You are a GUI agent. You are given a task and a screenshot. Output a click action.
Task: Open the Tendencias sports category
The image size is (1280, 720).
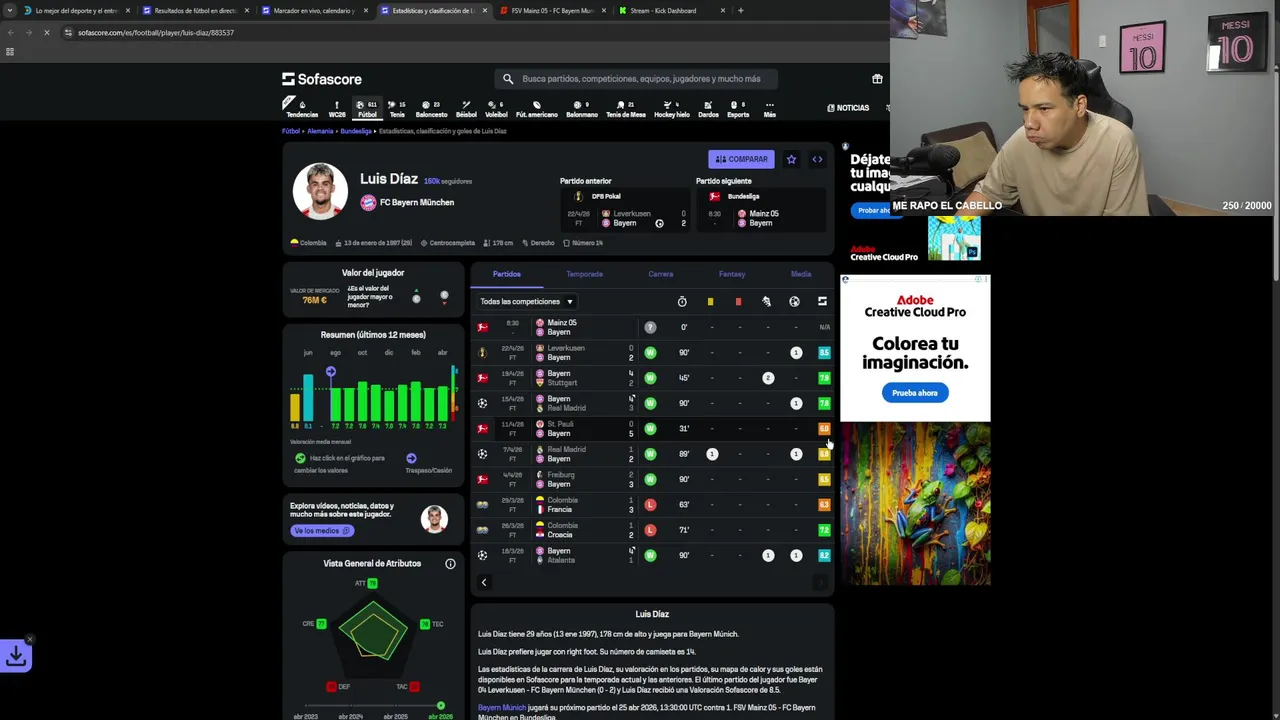pyautogui.click(x=302, y=108)
